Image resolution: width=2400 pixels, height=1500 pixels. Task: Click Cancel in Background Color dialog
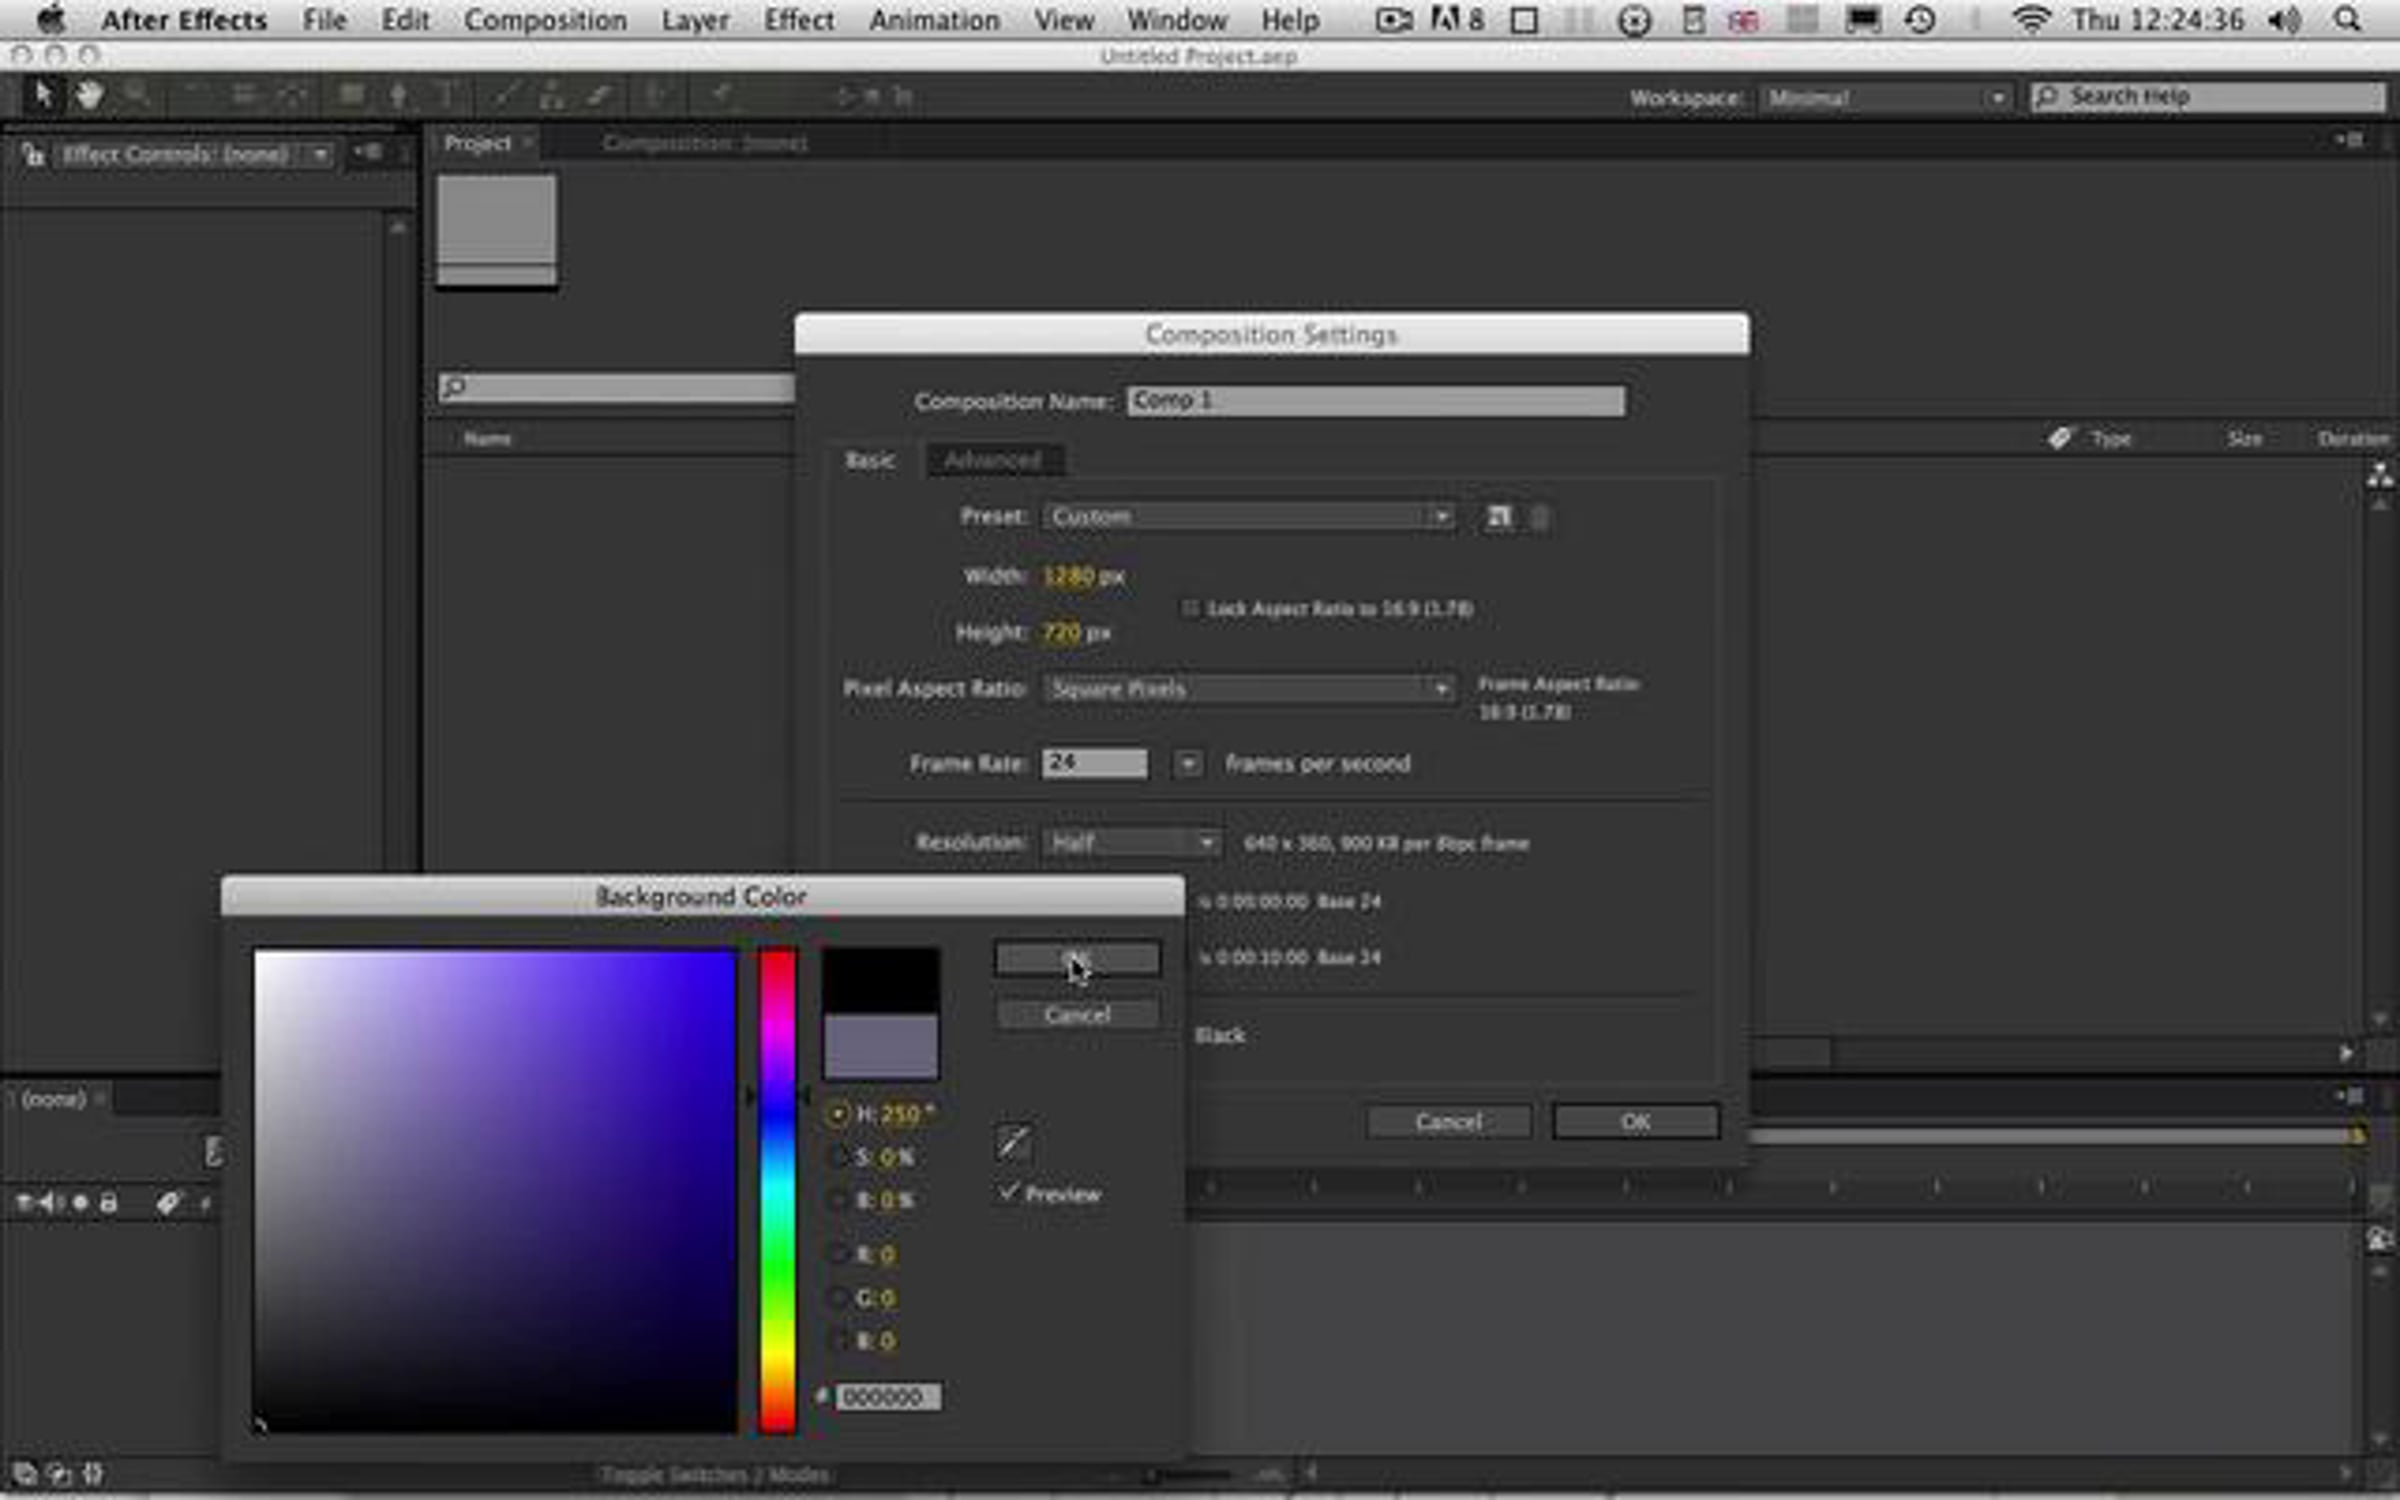[1078, 1015]
